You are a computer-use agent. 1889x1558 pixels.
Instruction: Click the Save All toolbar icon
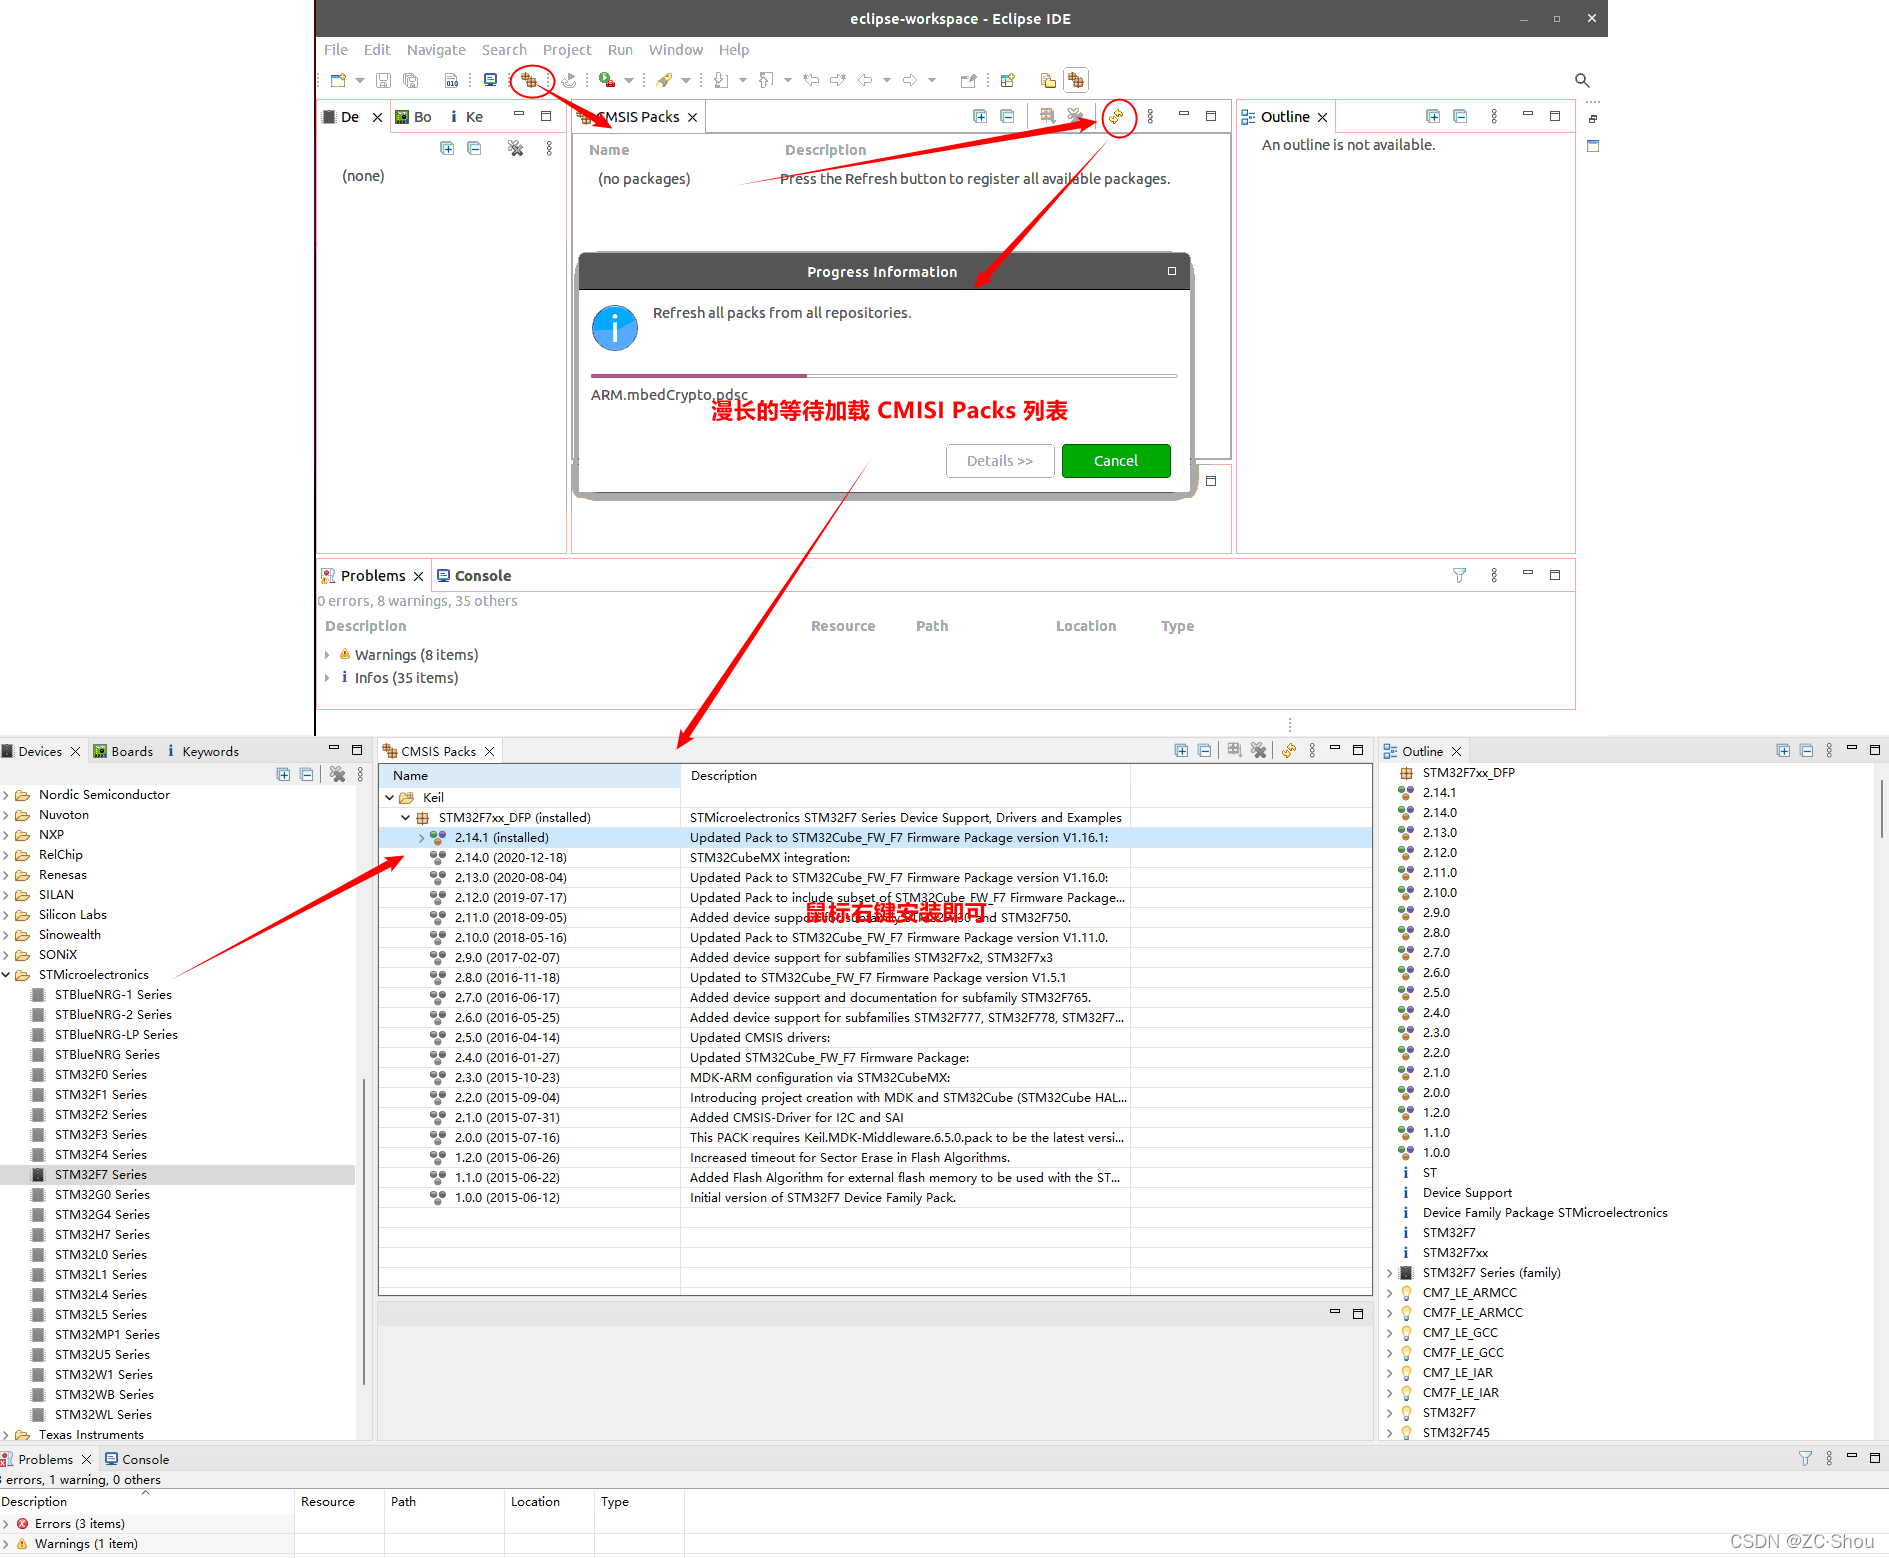(410, 80)
